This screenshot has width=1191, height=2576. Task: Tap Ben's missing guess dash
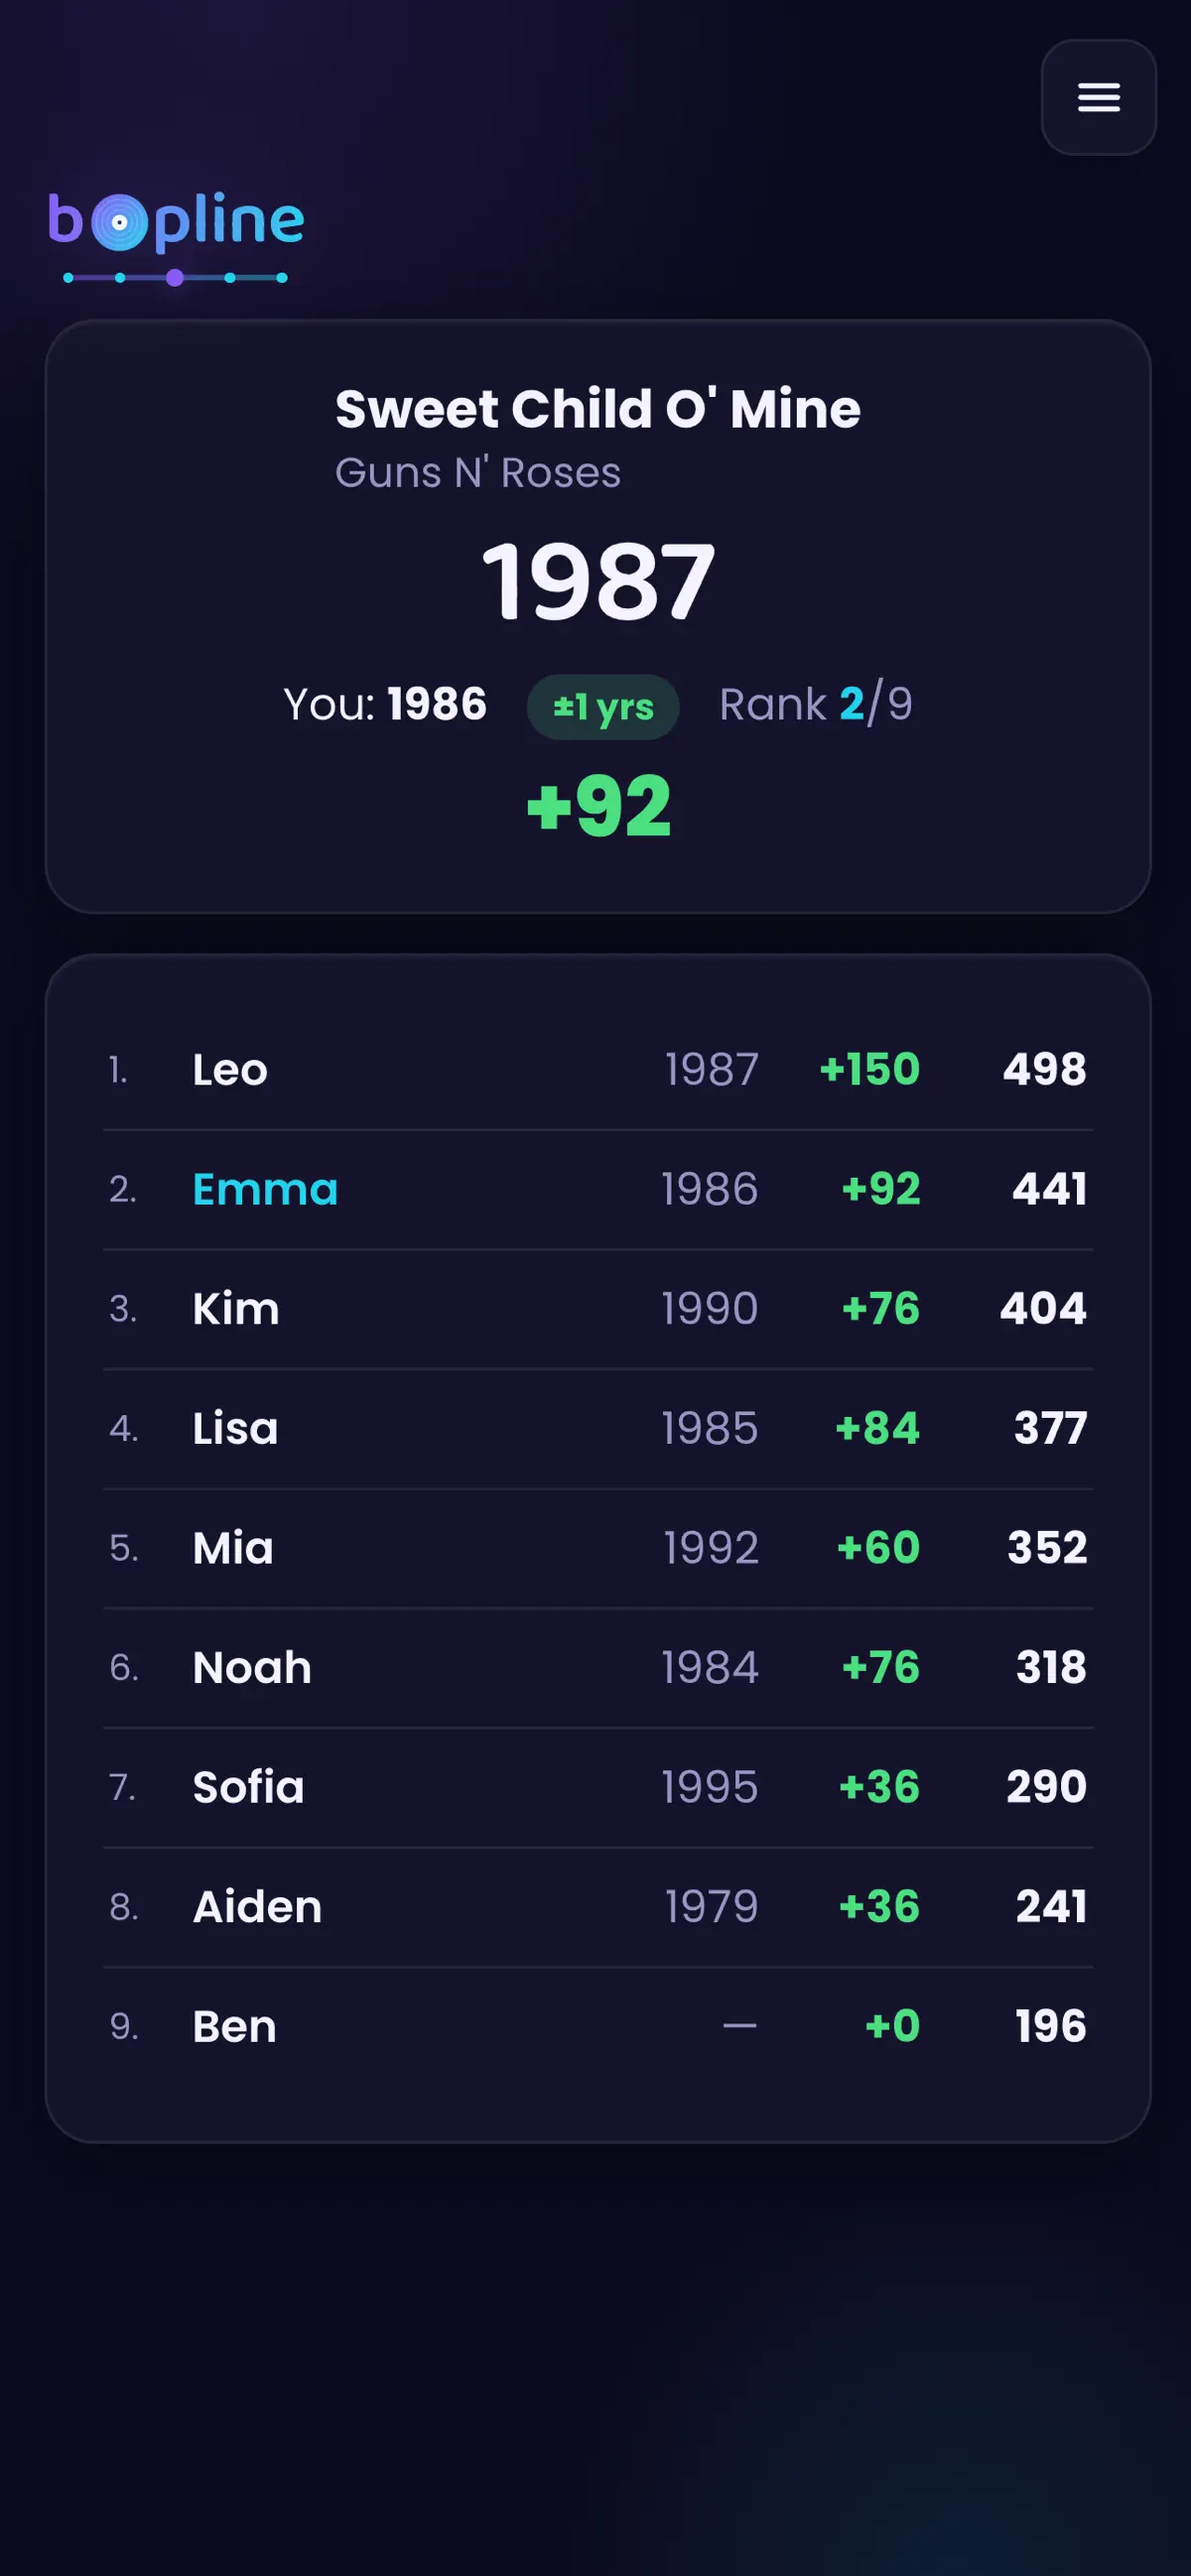coord(740,2026)
